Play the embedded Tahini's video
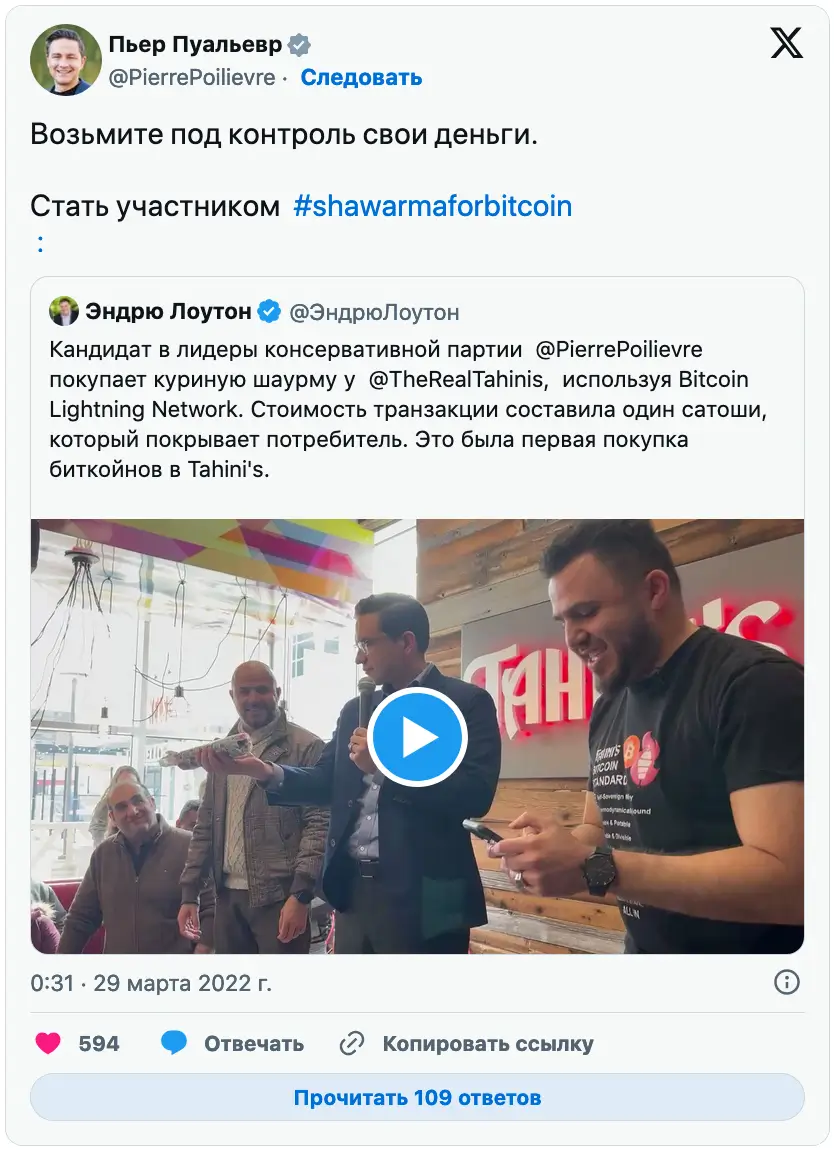The width and height of the screenshot is (834, 1150). (417, 737)
